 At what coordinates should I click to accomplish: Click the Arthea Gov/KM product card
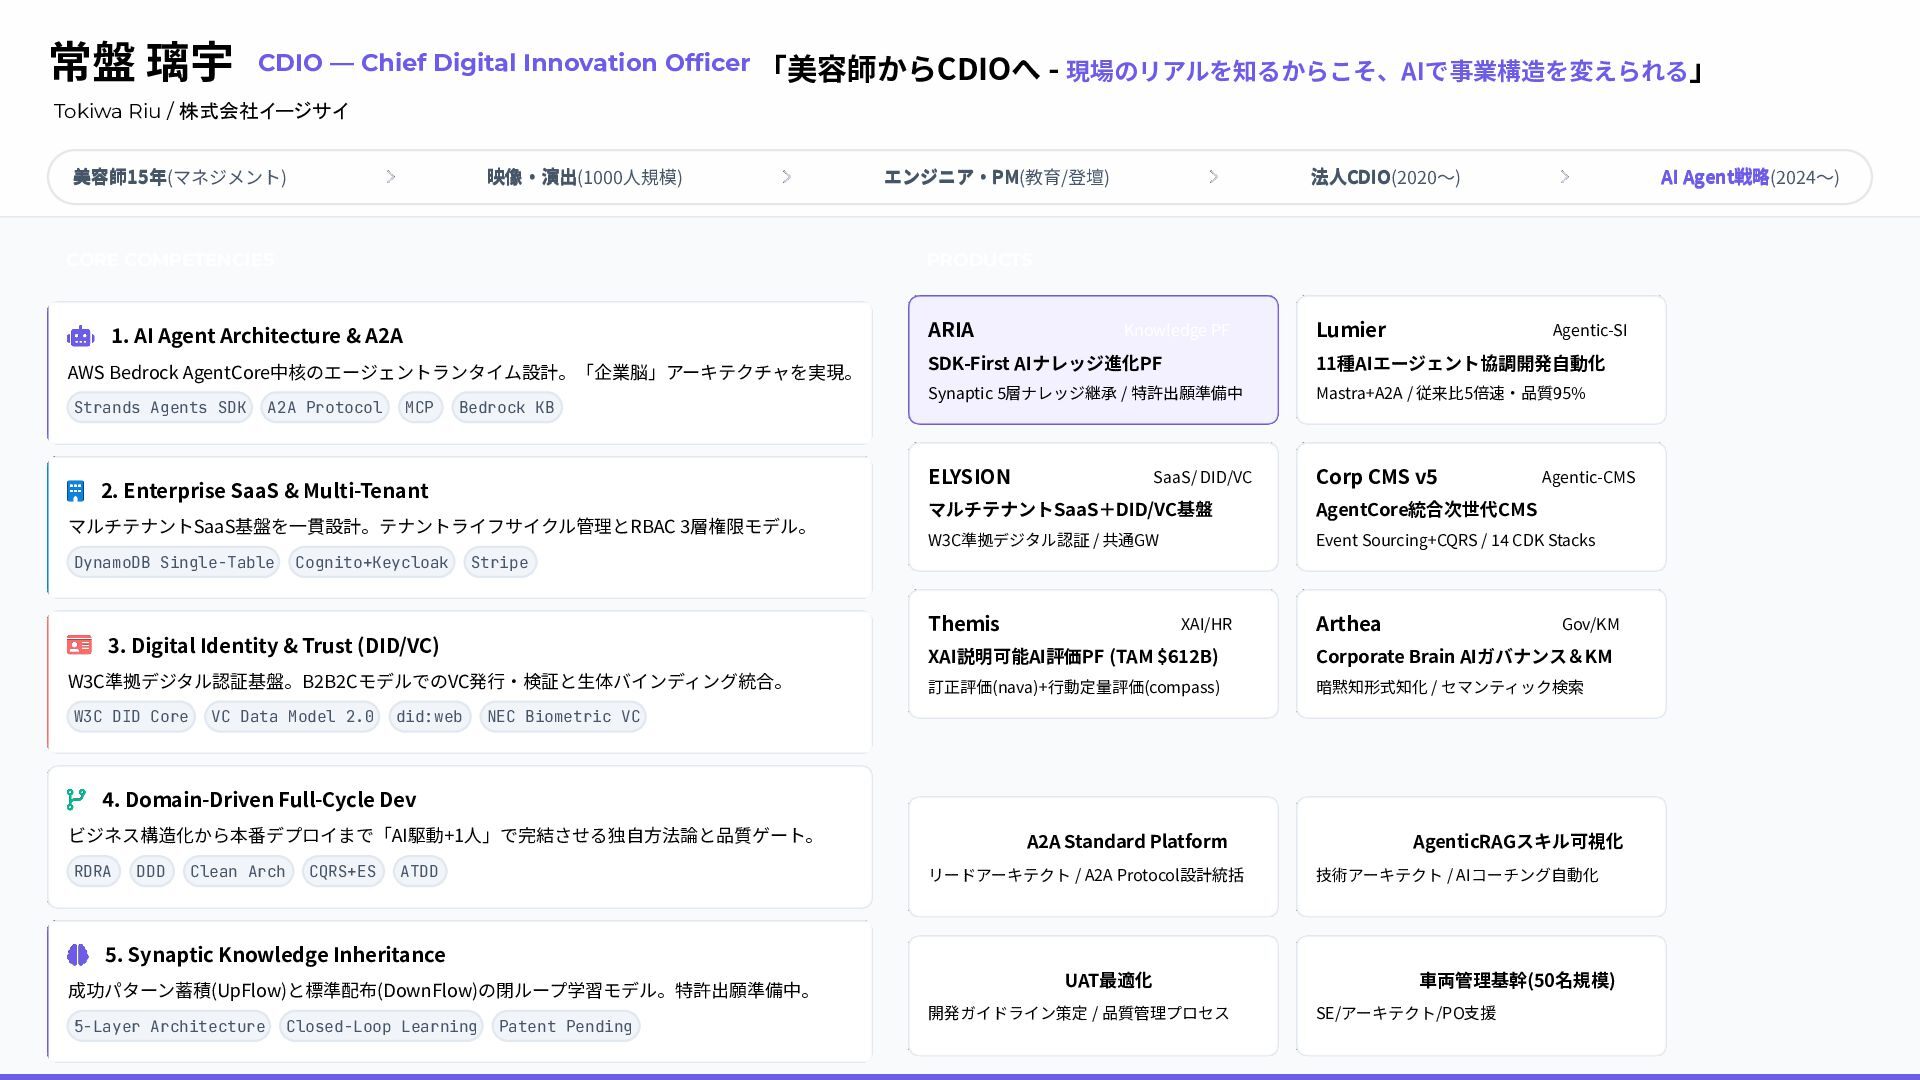click(1480, 654)
